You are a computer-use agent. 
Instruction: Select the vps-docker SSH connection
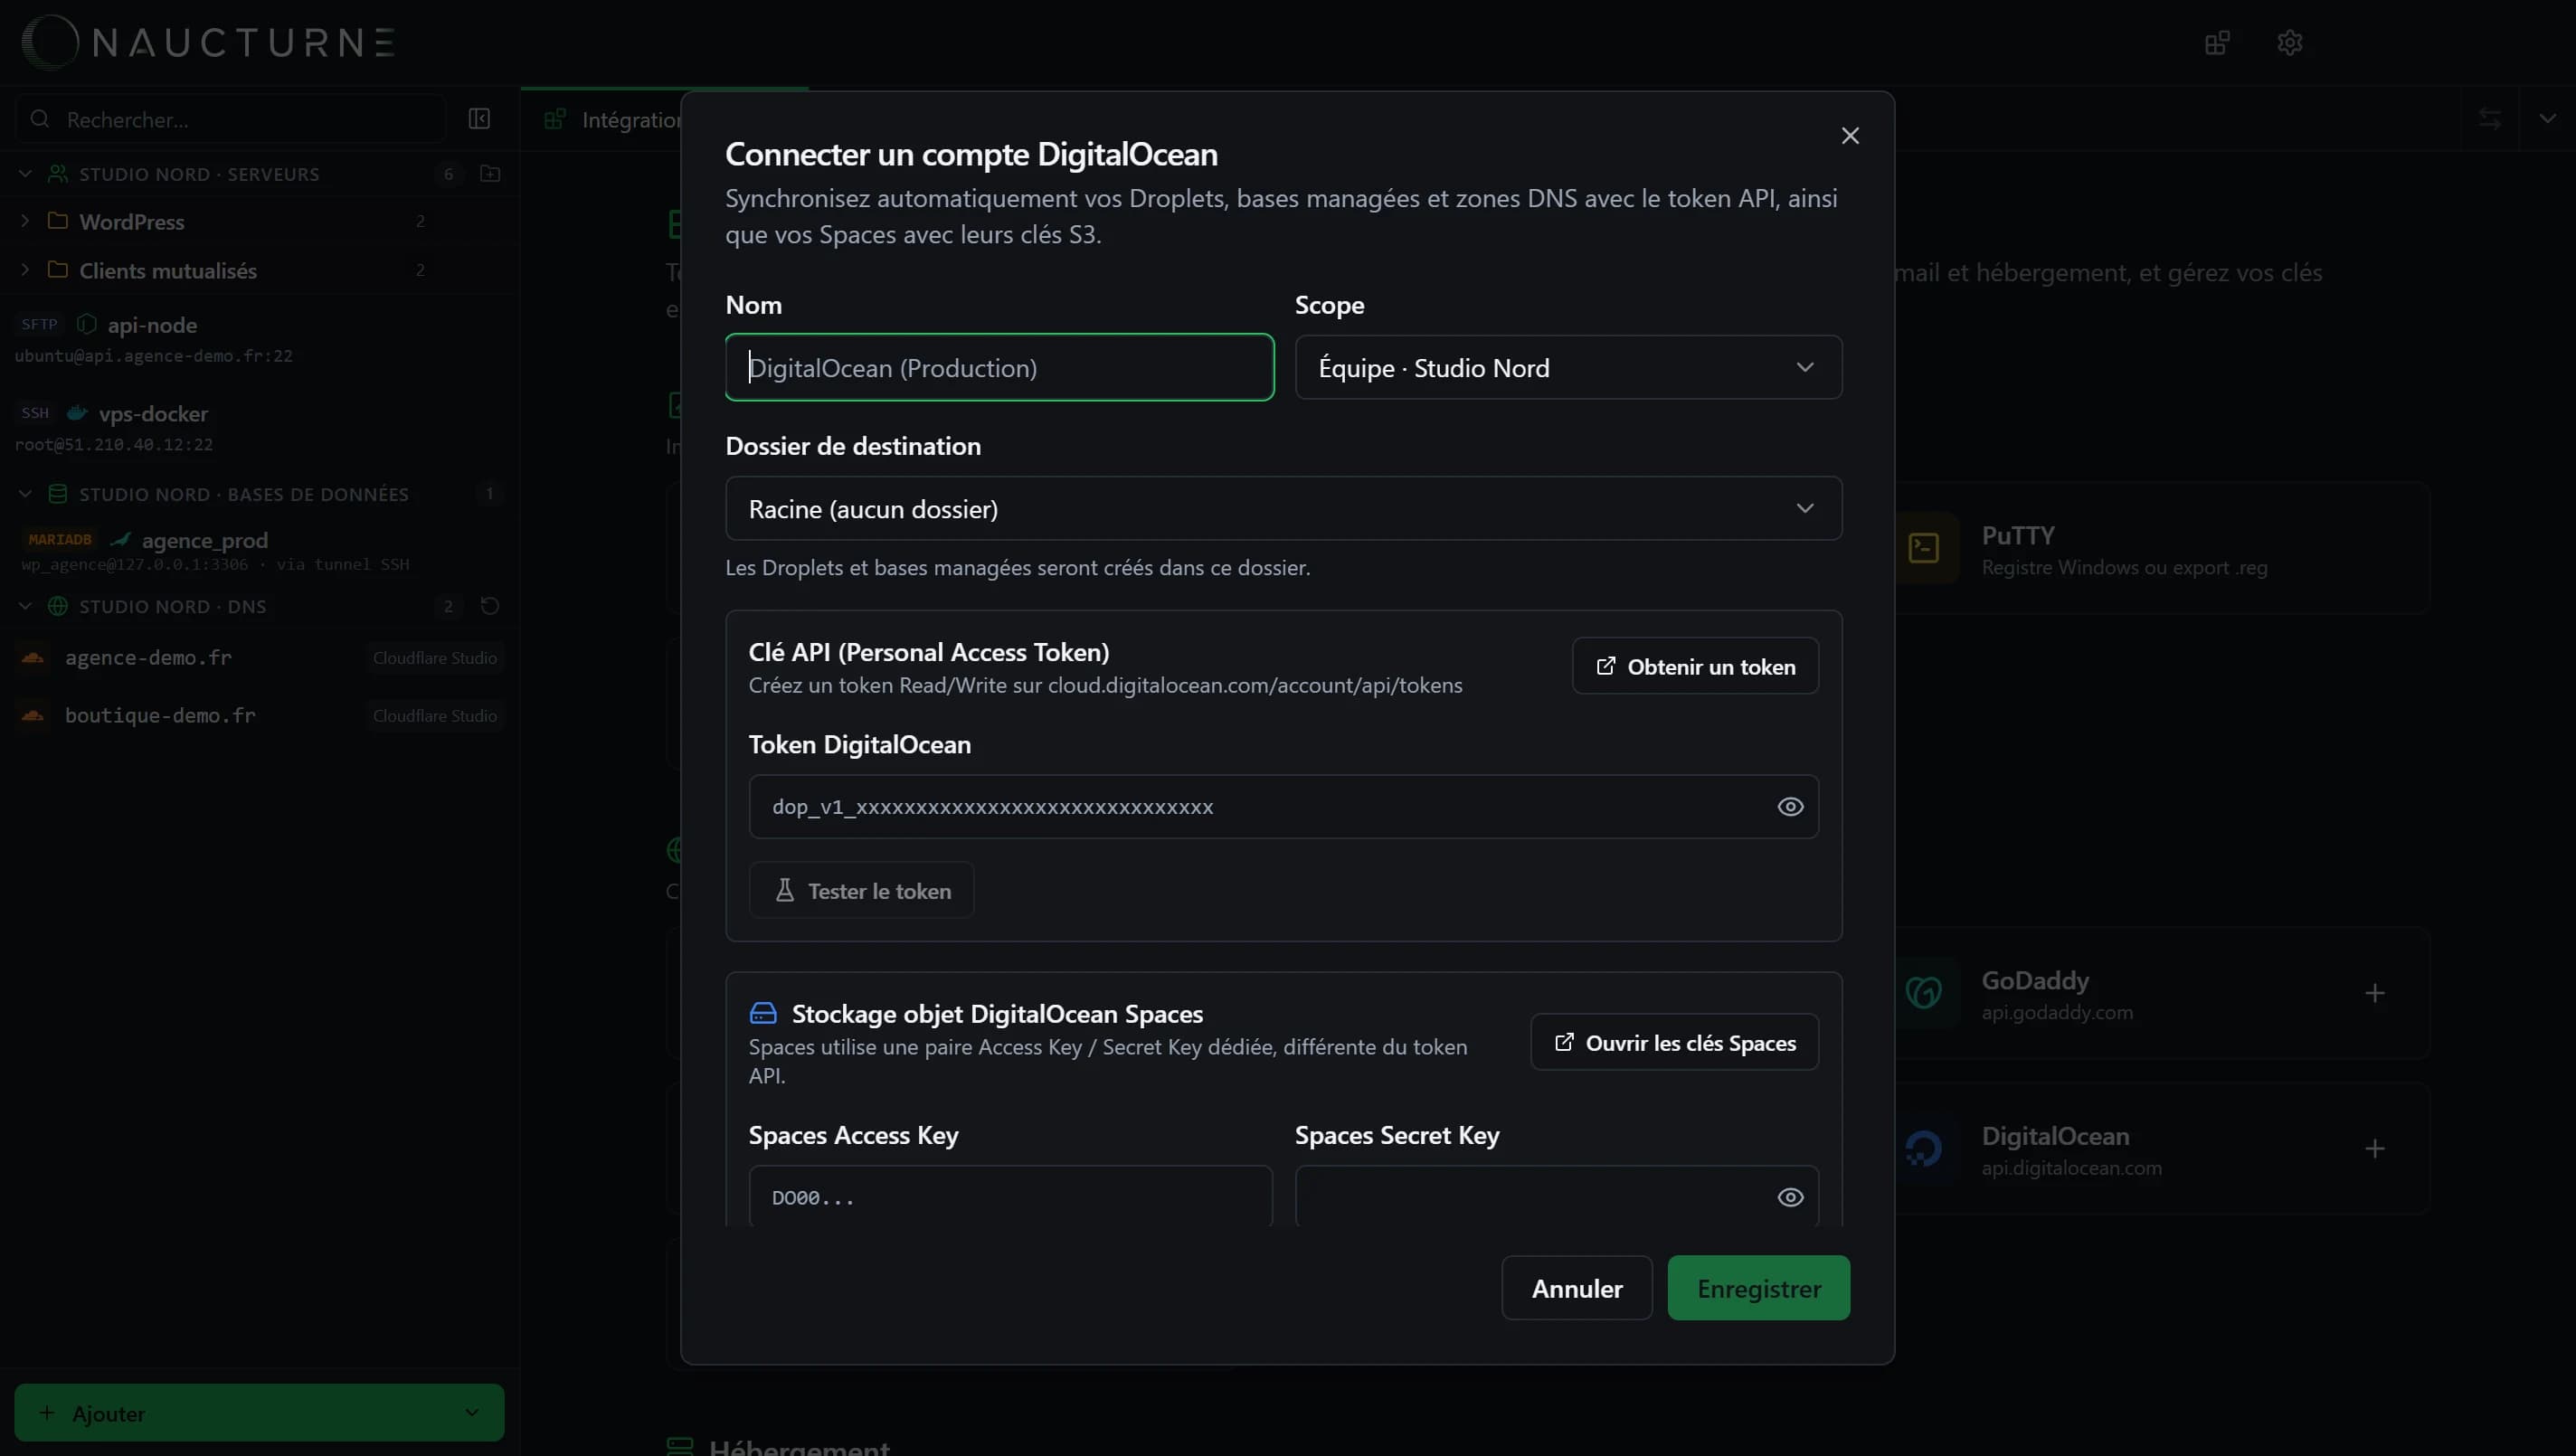pos(258,427)
